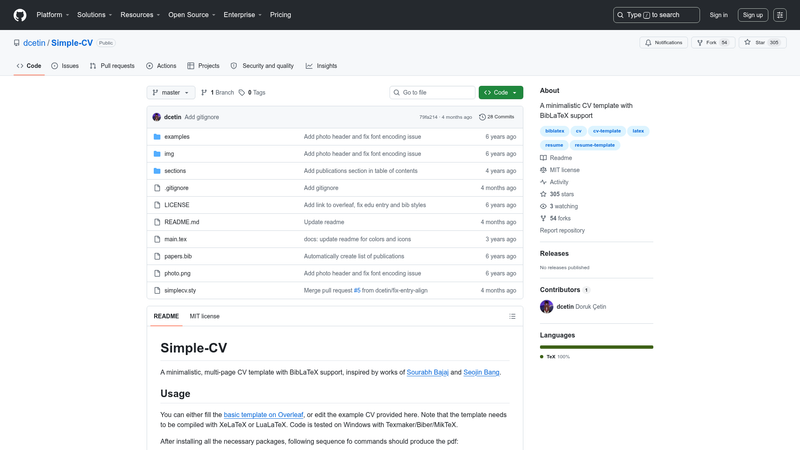This screenshot has width=800, height=450.
Task: Click the biblatex topic tag
Action: tap(555, 131)
